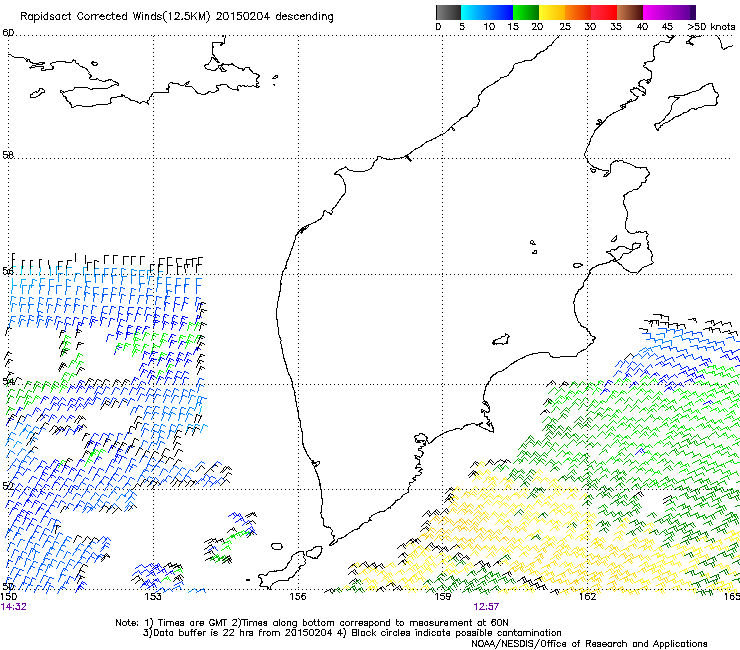This screenshot has width=740, height=650.
Task: Click the purple pass time 12:57
Action: point(487,607)
